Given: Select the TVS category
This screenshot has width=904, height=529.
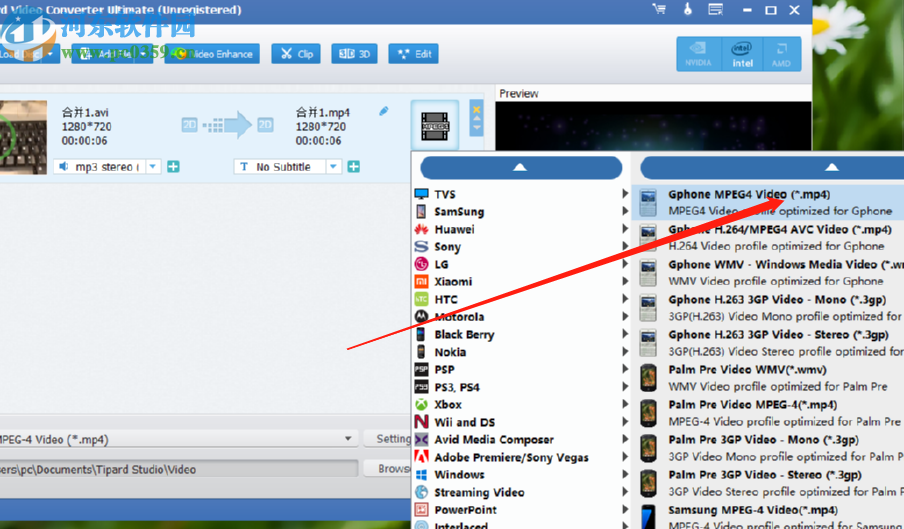Looking at the screenshot, I should (521, 194).
